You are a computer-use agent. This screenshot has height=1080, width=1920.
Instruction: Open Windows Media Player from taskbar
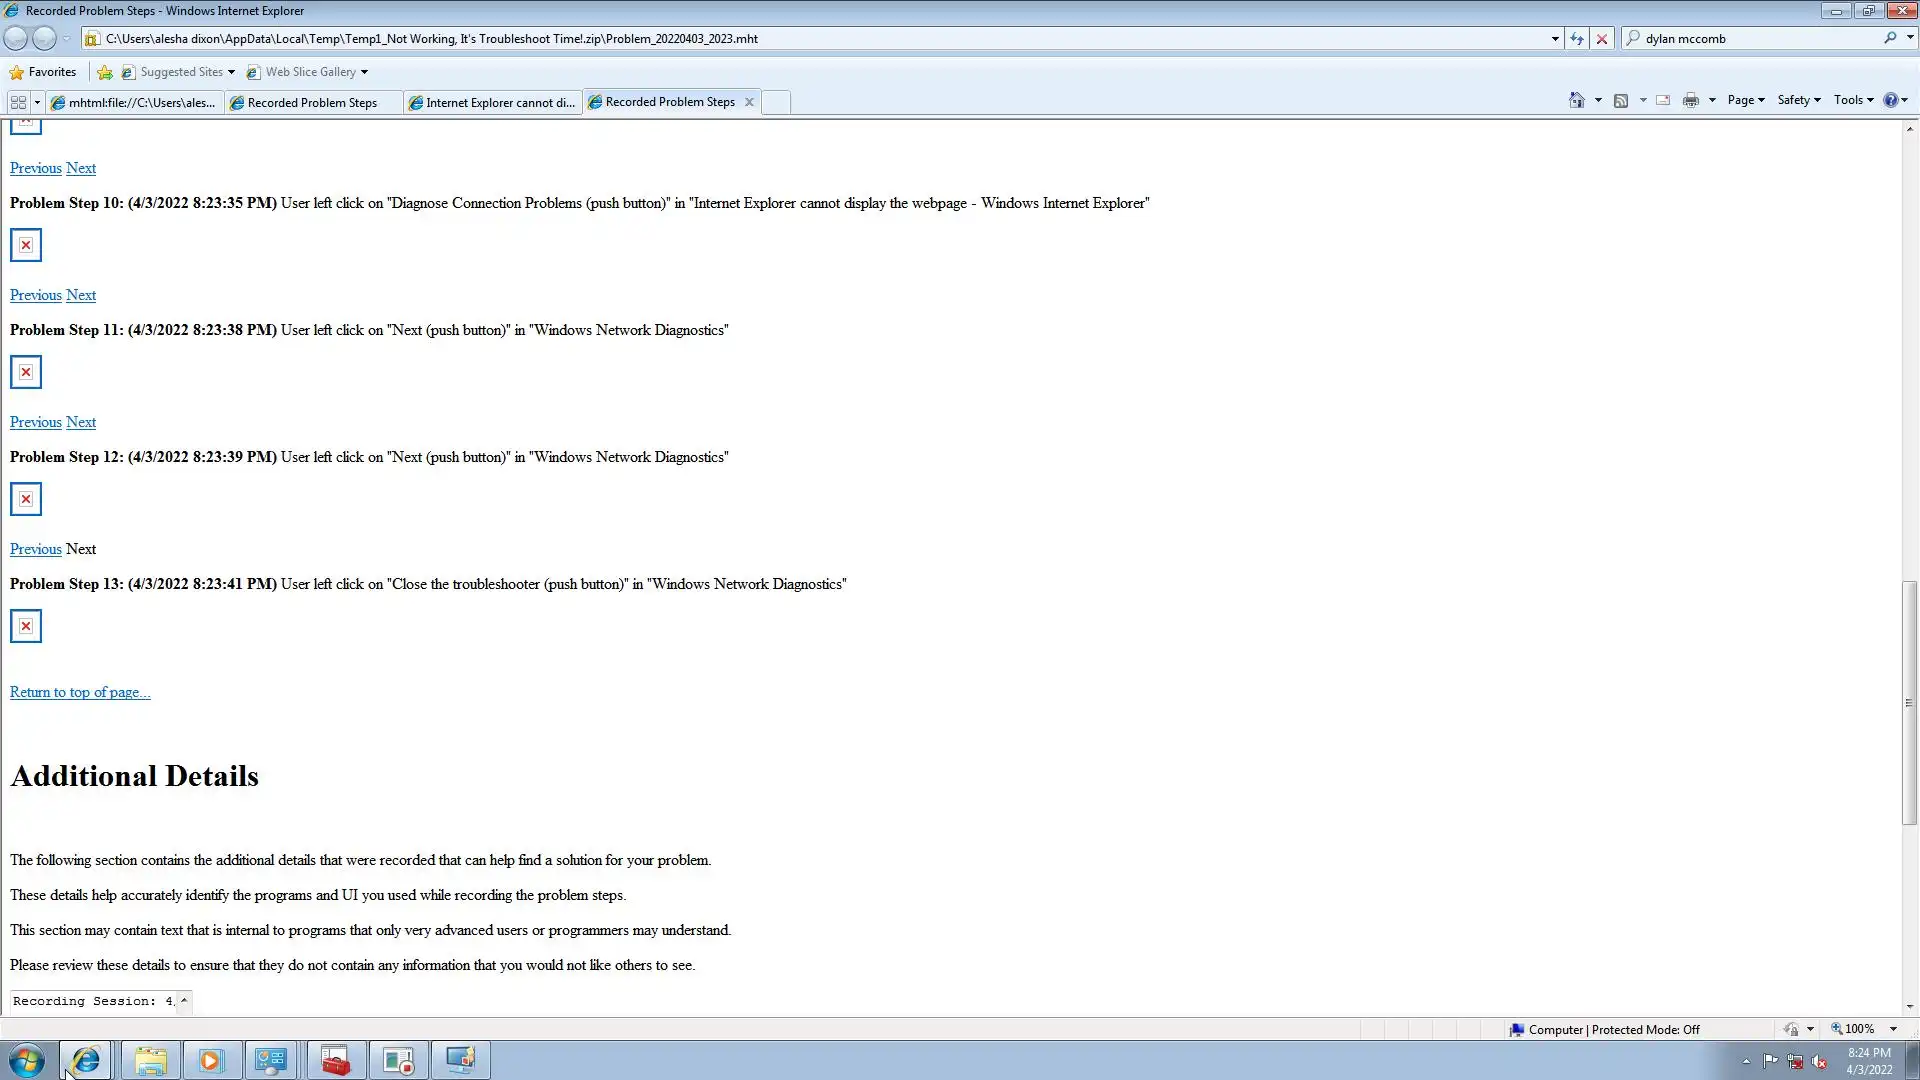click(211, 1060)
